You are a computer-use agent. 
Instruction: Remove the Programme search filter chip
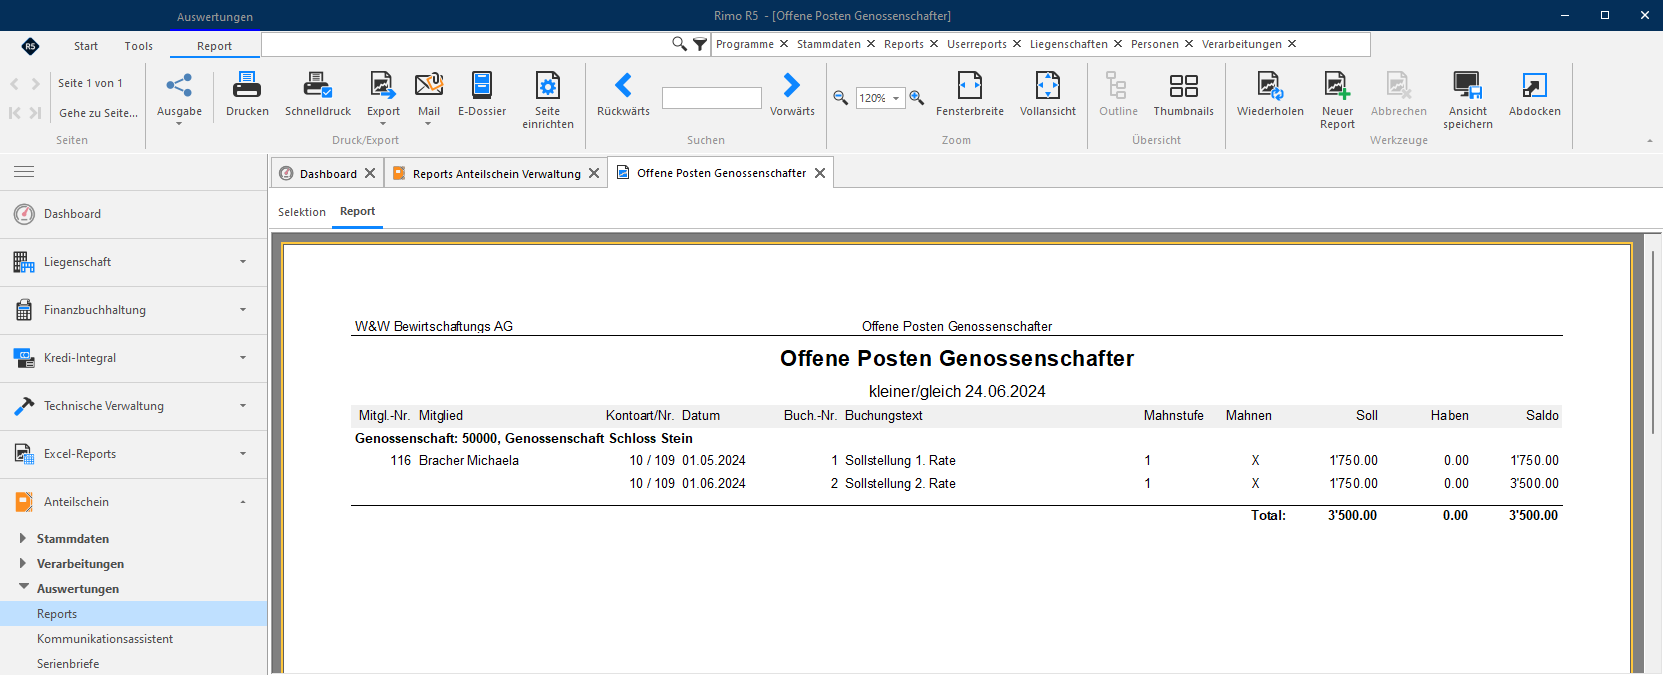pos(784,44)
